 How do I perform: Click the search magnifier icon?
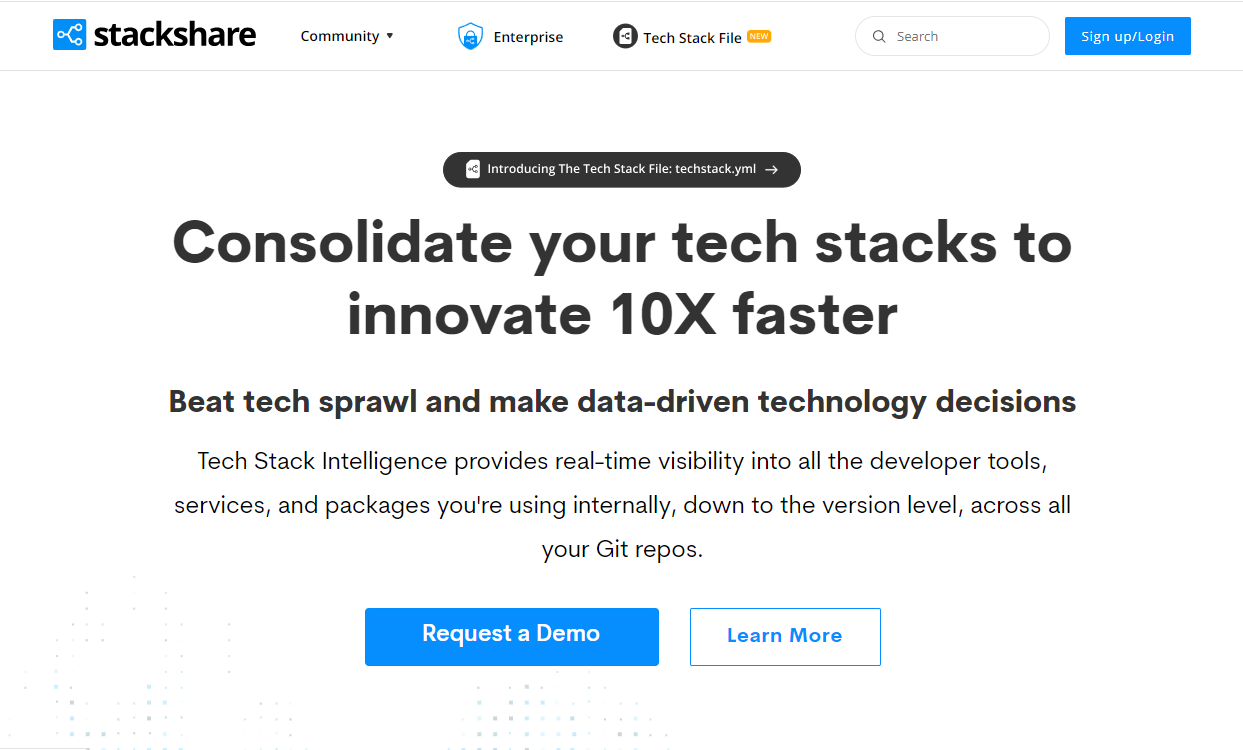point(879,36)
